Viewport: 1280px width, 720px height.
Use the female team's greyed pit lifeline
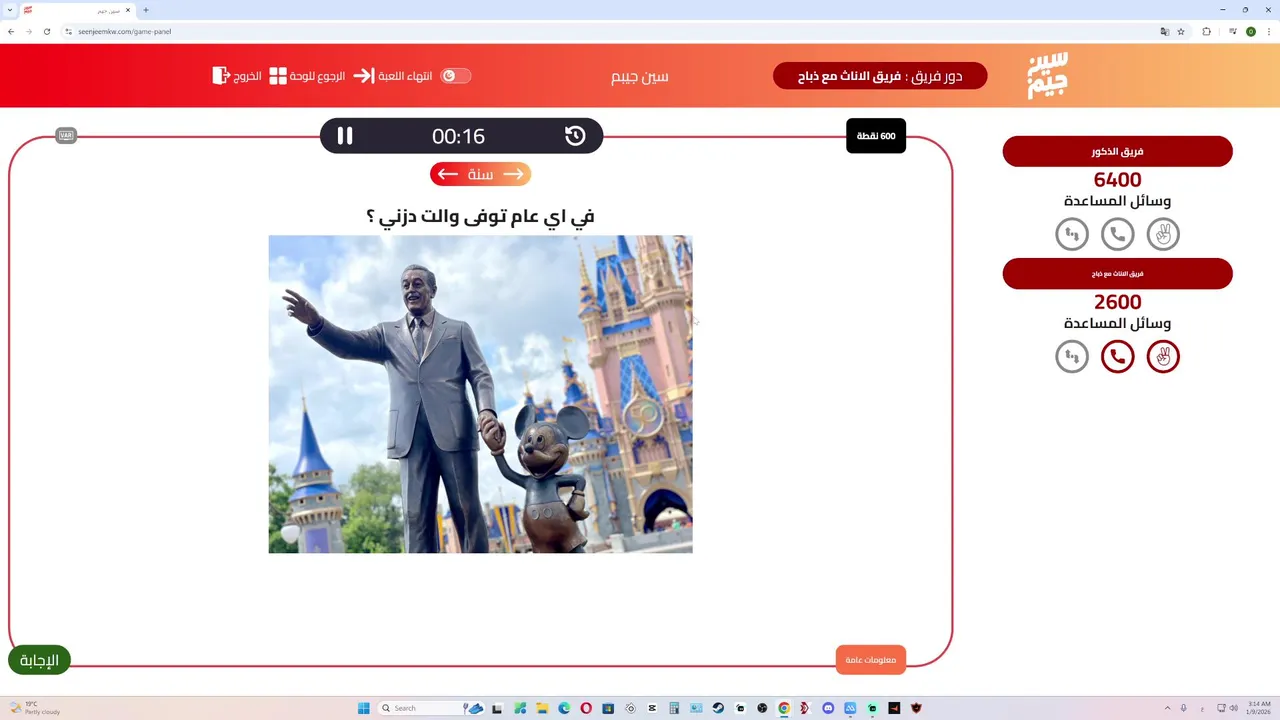[1072, 356]
